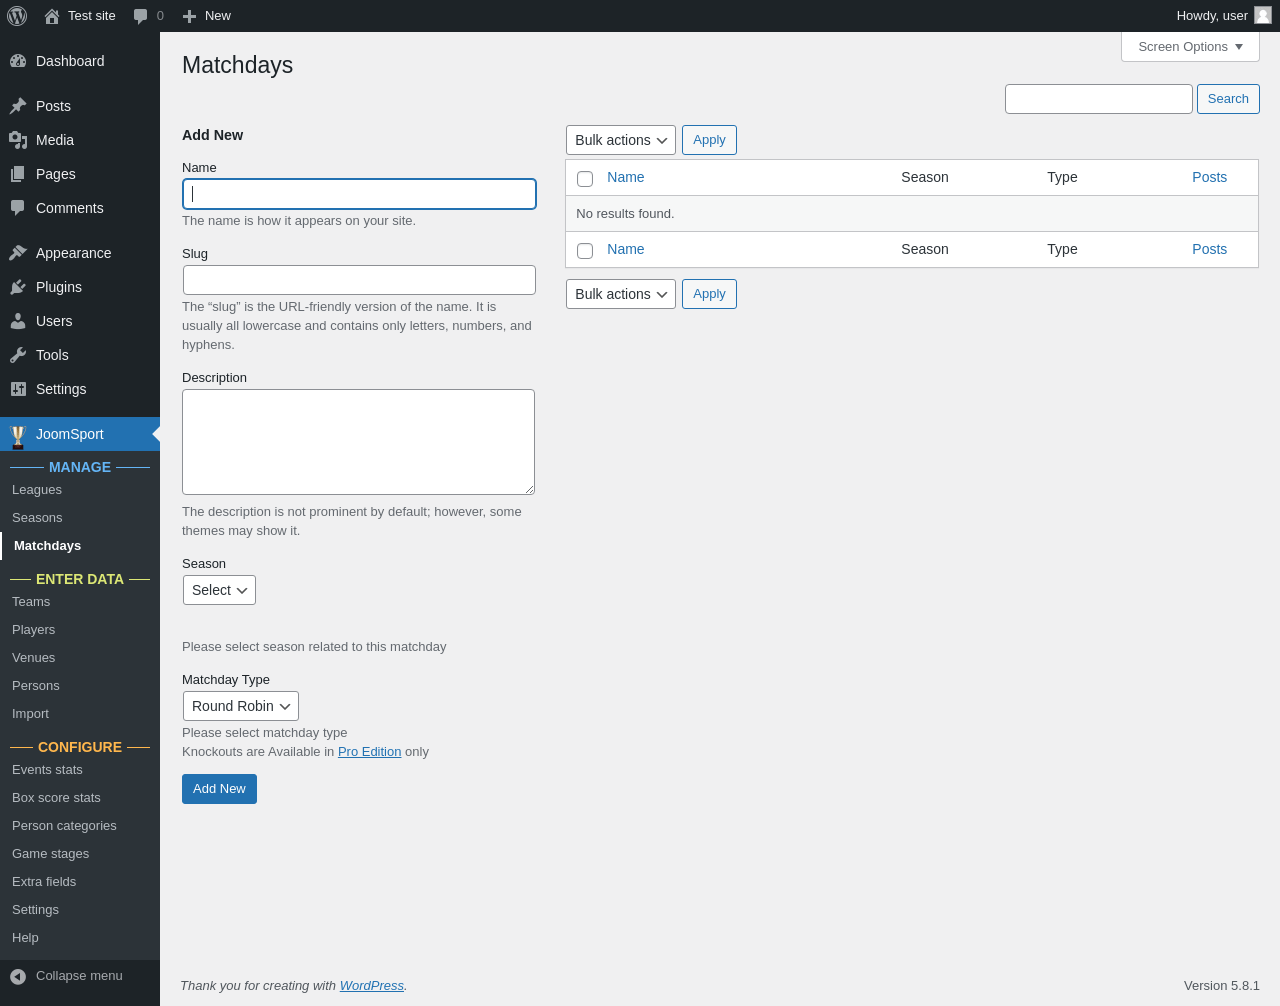Image resolution: width=1280 pixels, height=1006 pixels.
Task: Focus the Slug input field
Action: (359, 280)
